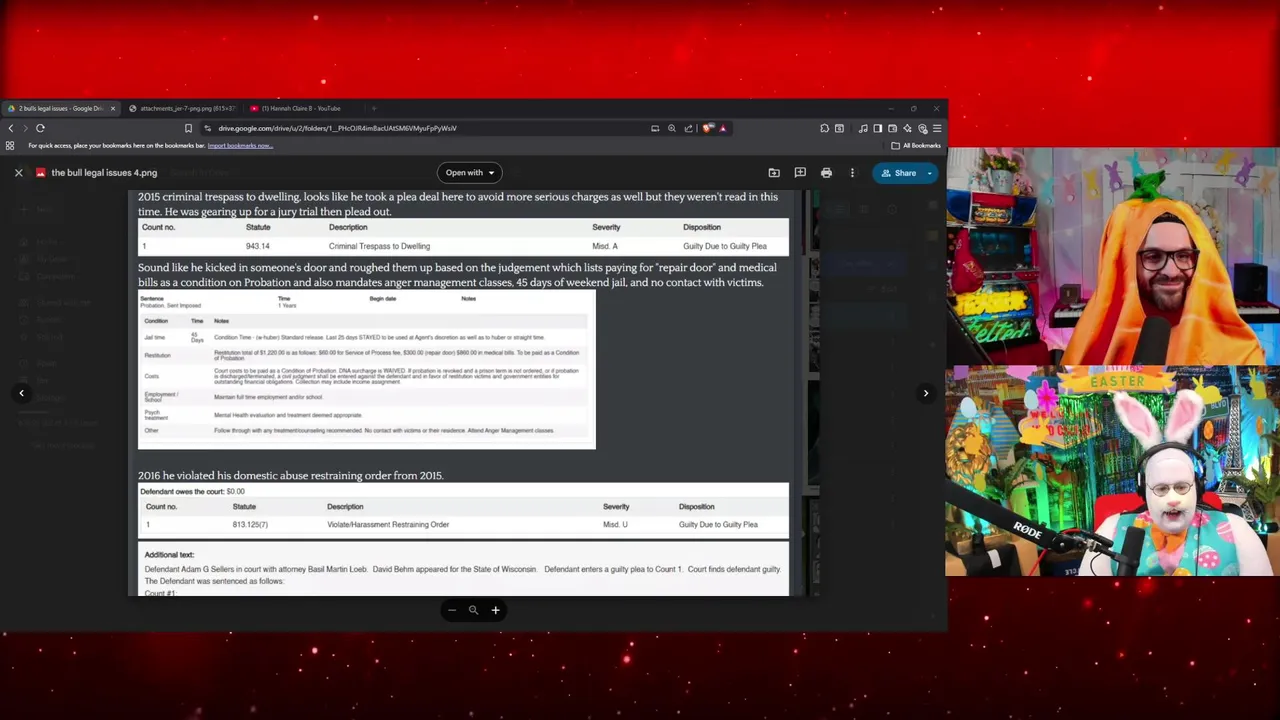Open the install-app icon in address bar
The width and height of the screenshot is (1280, 720).
click(x=655, y=128)
